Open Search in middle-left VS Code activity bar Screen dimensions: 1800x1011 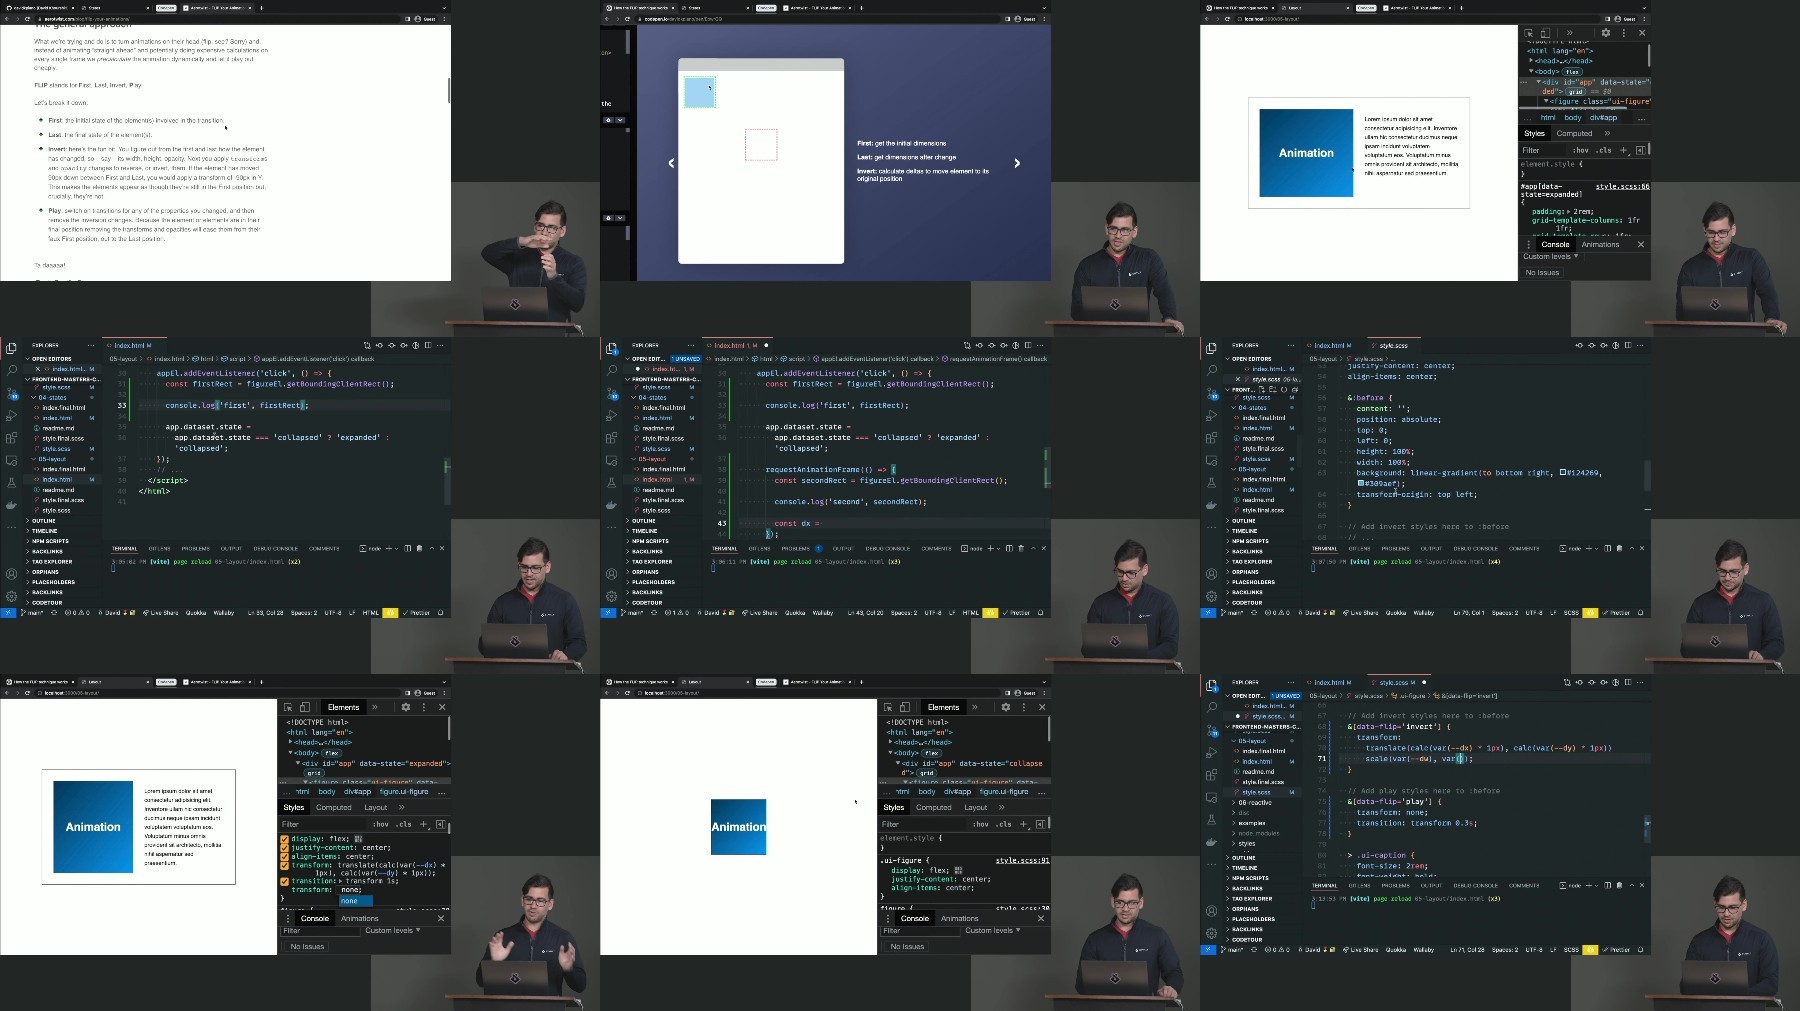pyautogui.click(x=11, y=370)
